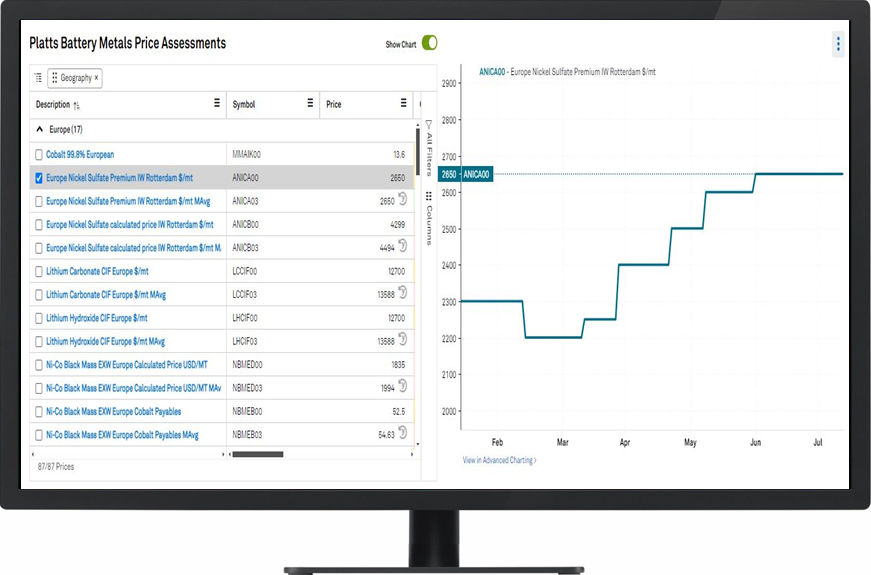
Task: Toggle the Show Chart switch
Action: click(x=429, y=43)
